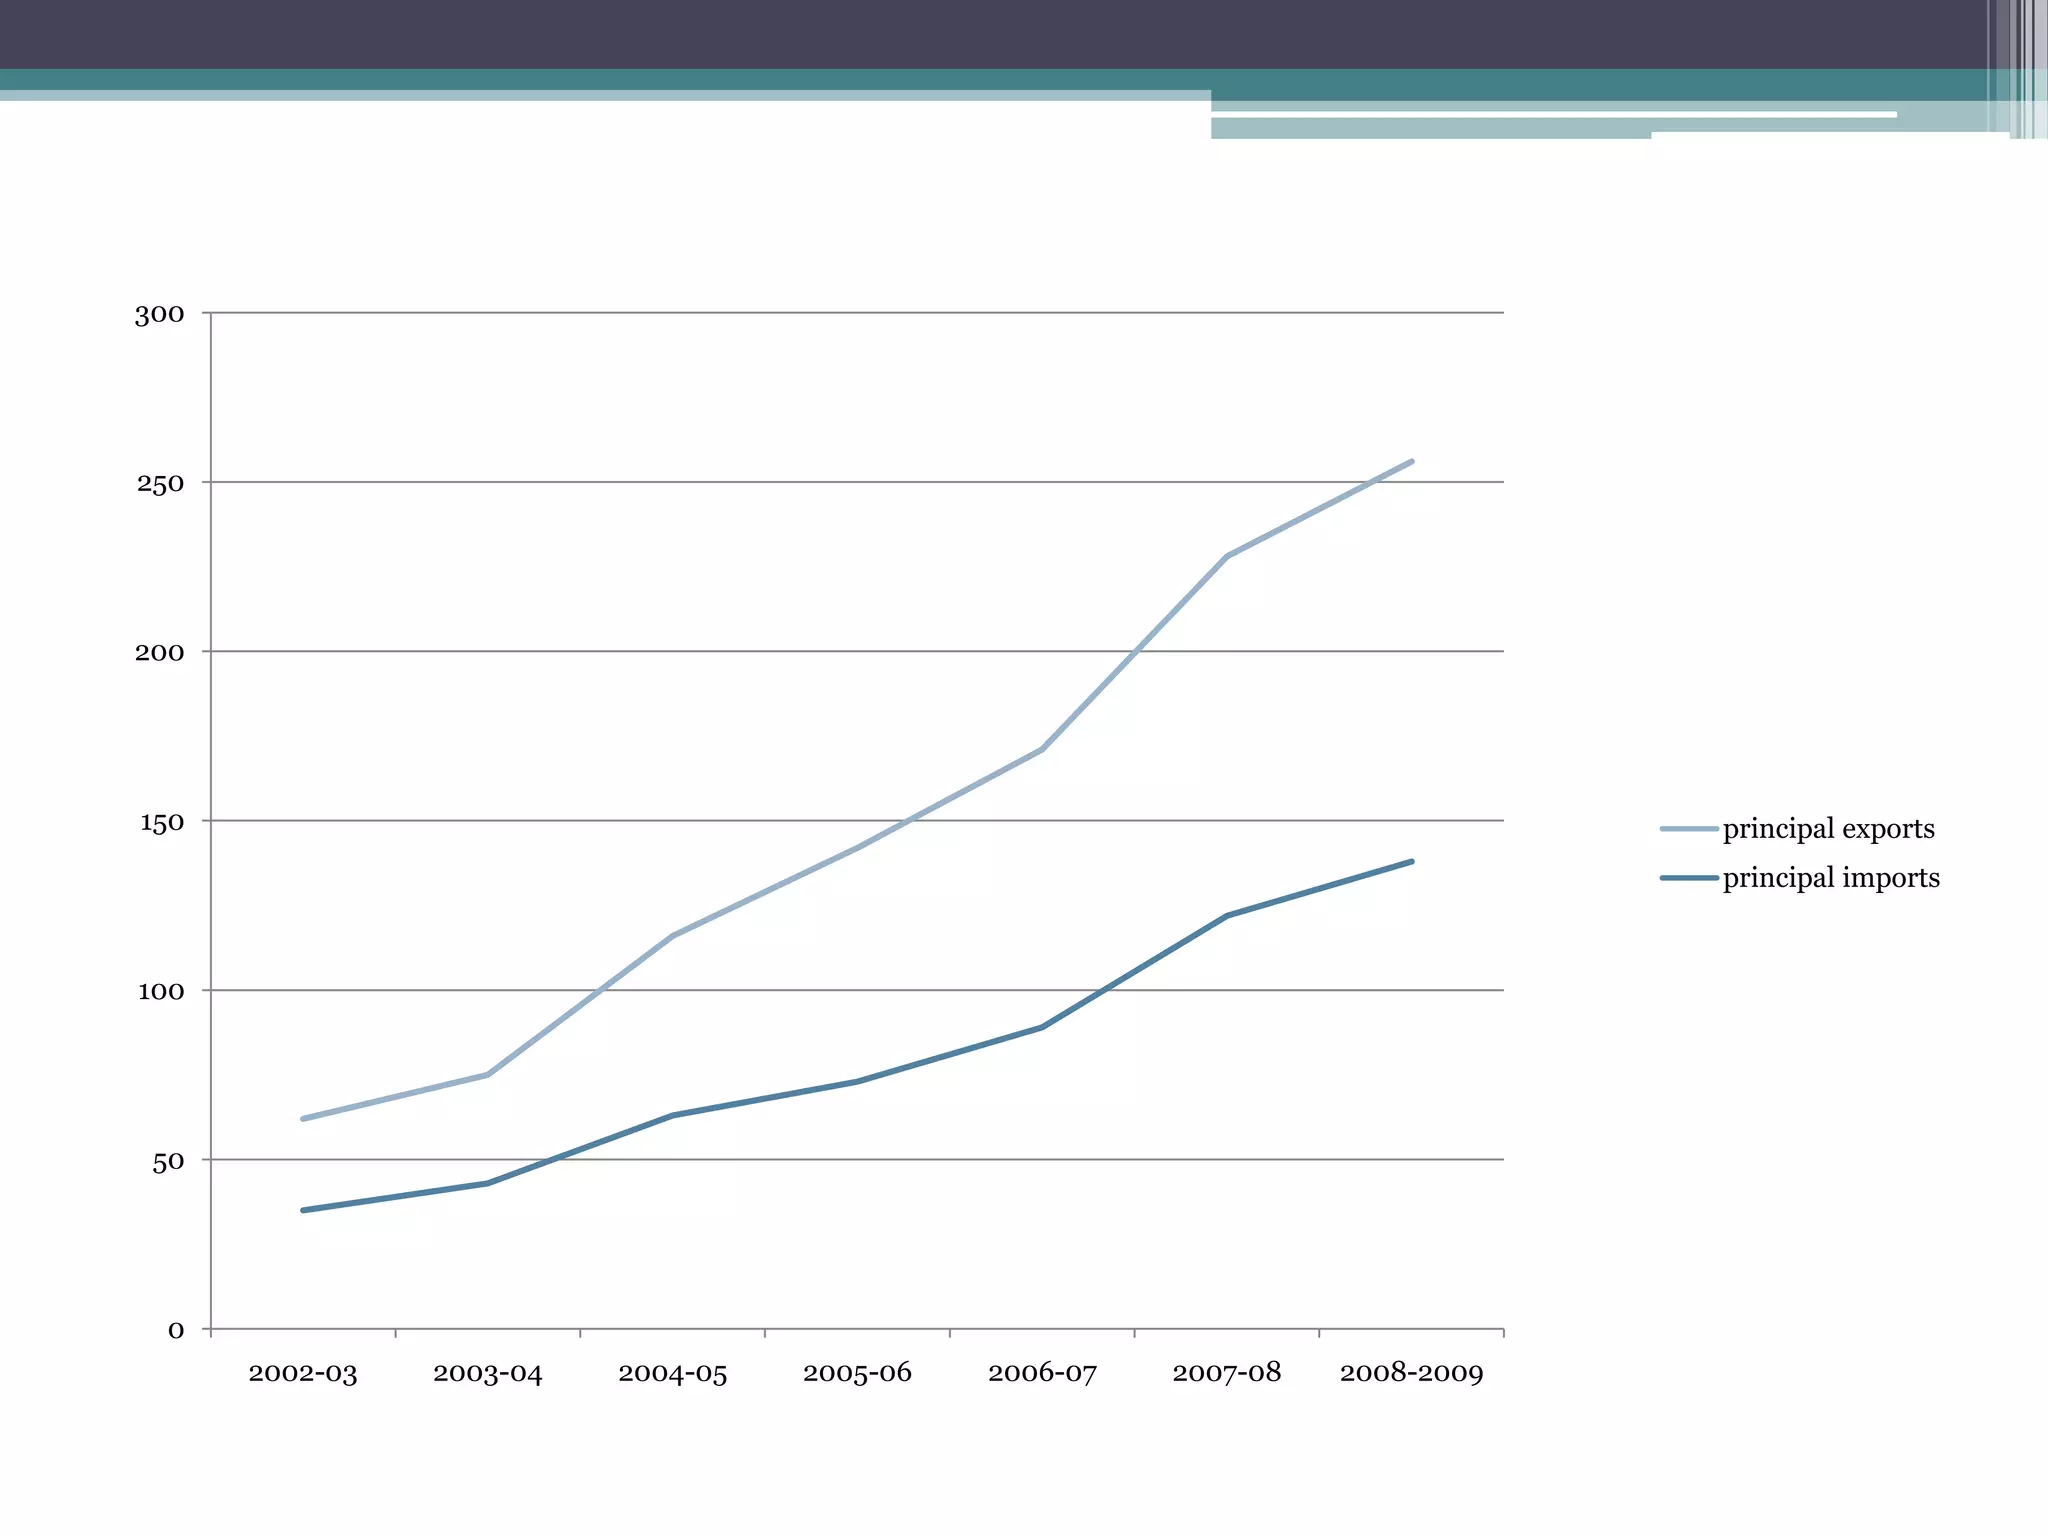Click the 300 y-axis value

coord(160,315)
